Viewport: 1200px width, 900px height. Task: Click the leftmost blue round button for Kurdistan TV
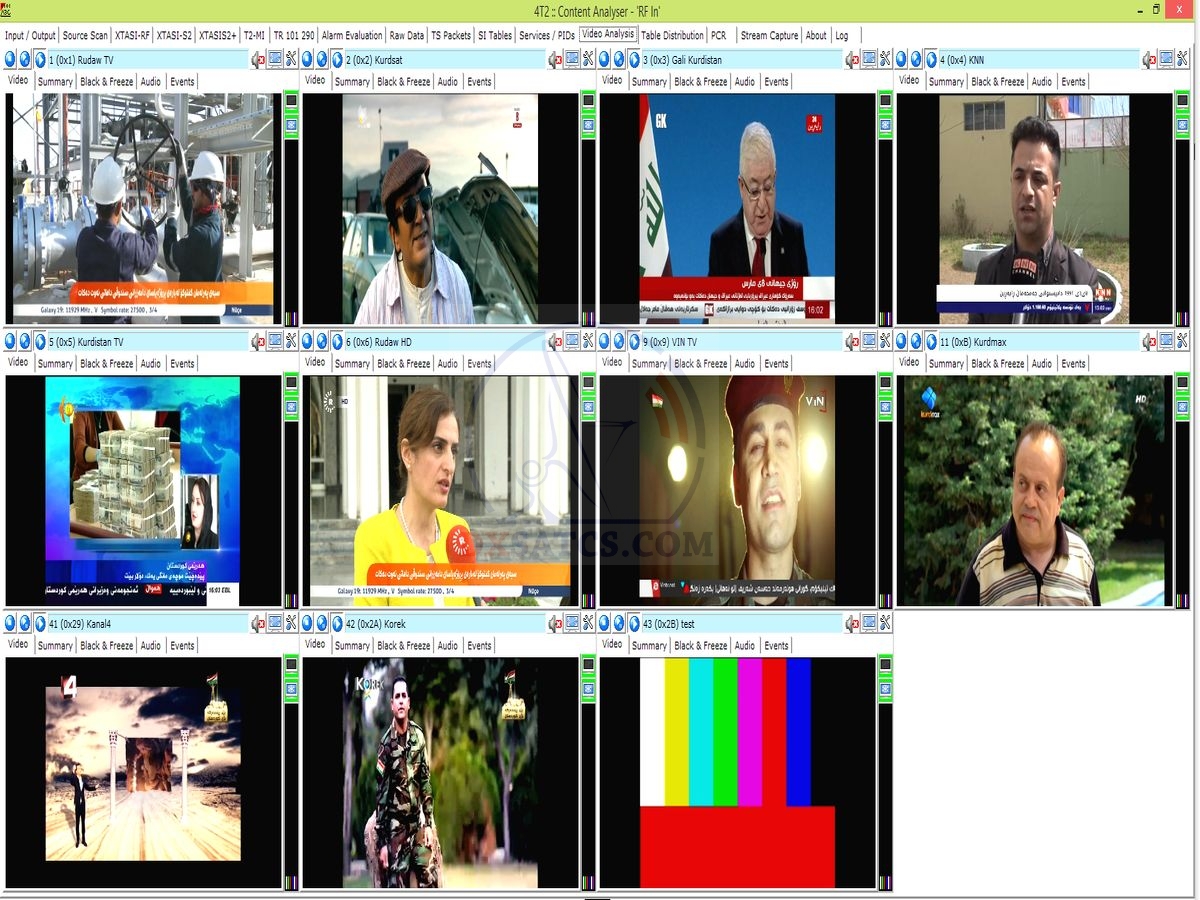(10, 342)
